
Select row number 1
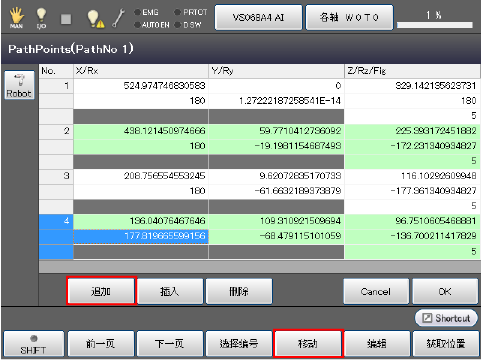[x=56, y=86]
